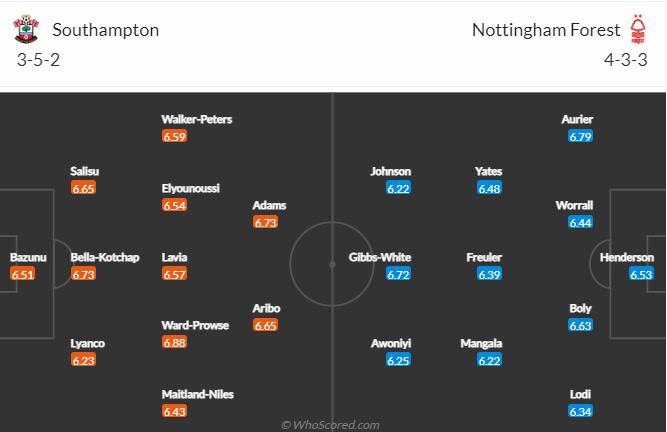Click the Awoniyi player label
This screenshot has width=667, height=432.
coord(391,343)
